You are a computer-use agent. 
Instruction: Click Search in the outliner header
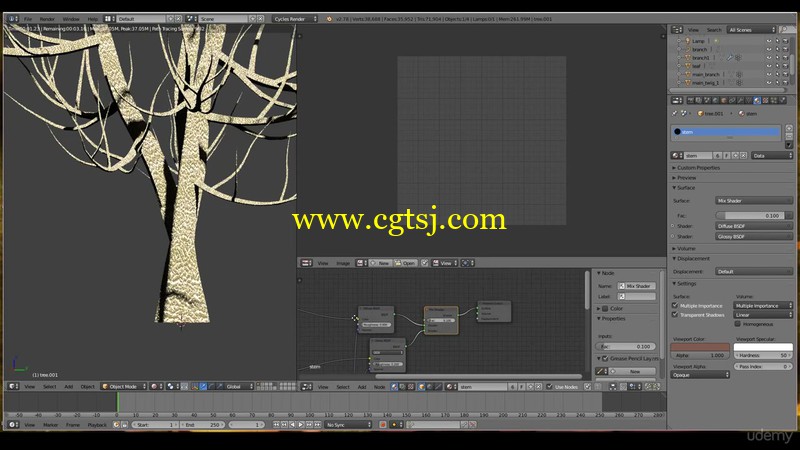pos(714,30)
